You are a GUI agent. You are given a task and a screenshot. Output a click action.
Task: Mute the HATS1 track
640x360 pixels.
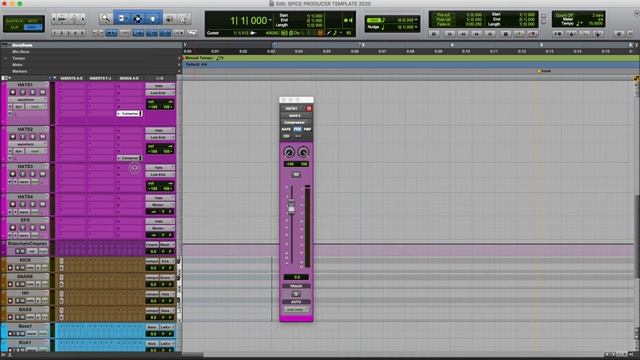click(42, 92)
